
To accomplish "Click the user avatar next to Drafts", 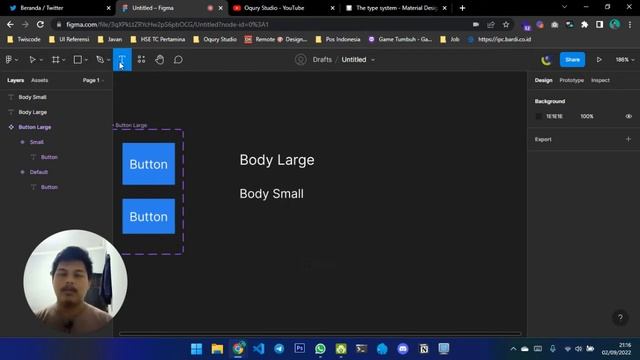I will [300, 60].
